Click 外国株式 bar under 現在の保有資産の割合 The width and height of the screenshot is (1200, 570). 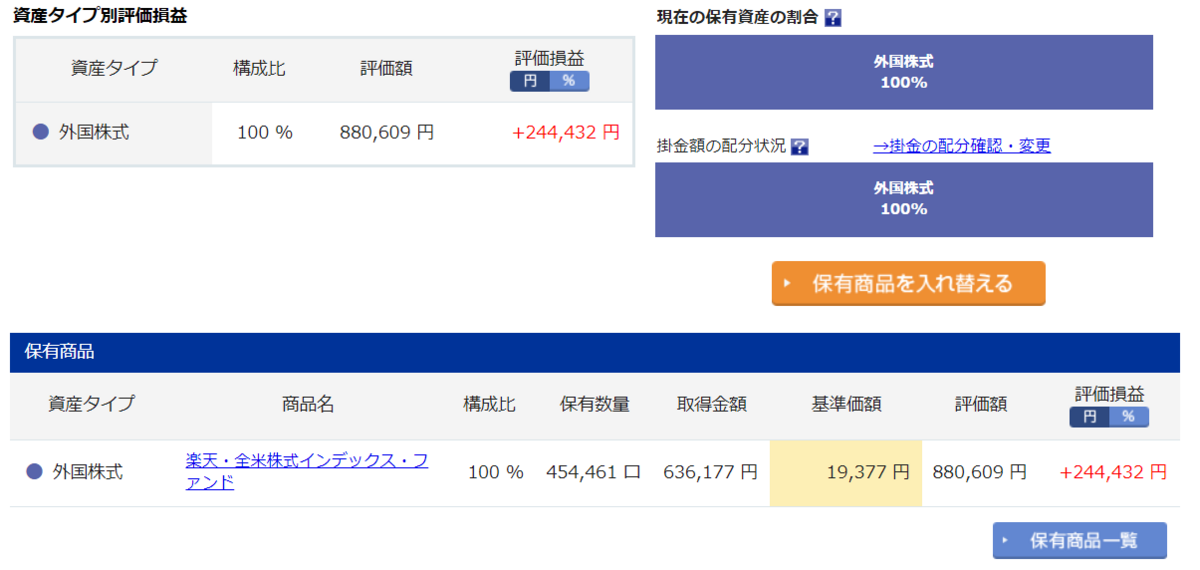click(904, 72)
